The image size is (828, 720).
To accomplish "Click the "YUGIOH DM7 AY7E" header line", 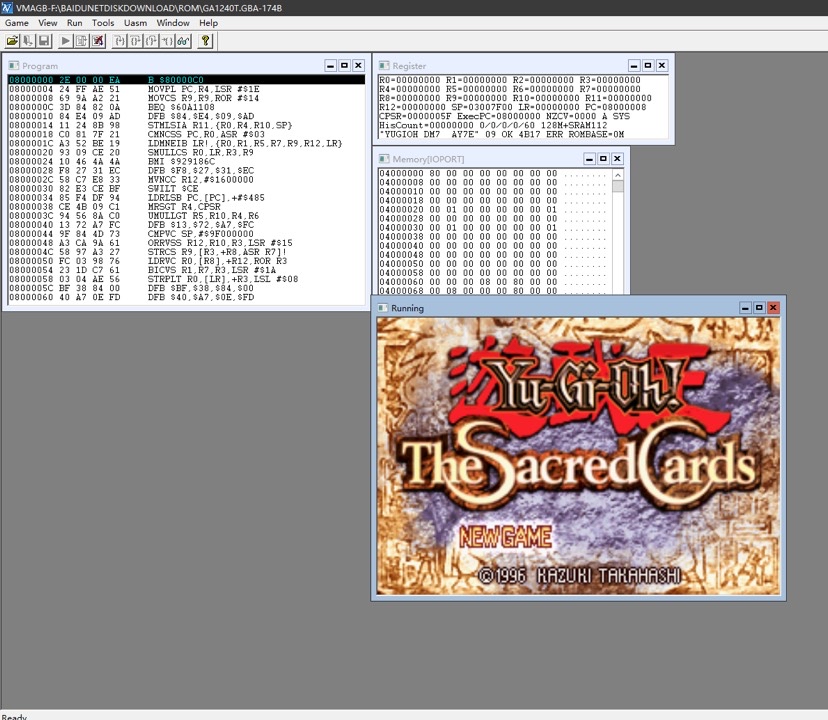I will pyautogui.click(x=502, y=134).
